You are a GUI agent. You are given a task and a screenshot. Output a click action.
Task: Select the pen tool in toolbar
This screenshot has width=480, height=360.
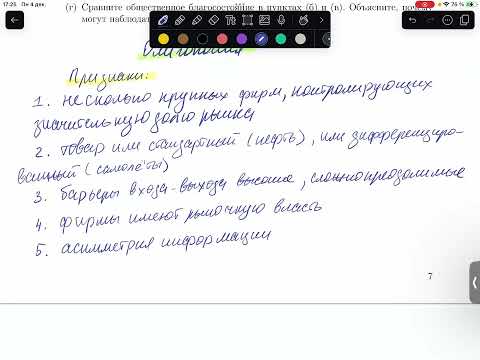click(162, 20)
